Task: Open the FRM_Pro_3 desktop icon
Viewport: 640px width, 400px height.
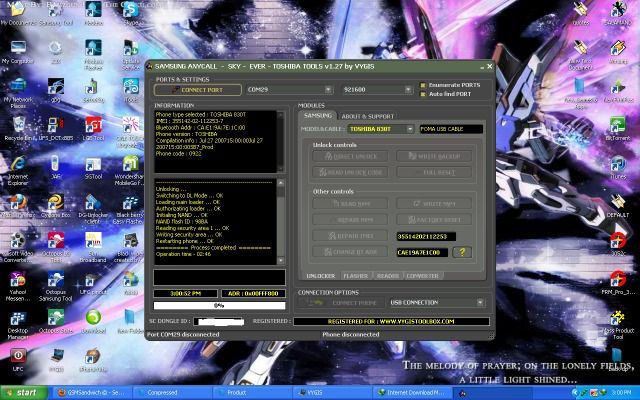Action: 618,283
